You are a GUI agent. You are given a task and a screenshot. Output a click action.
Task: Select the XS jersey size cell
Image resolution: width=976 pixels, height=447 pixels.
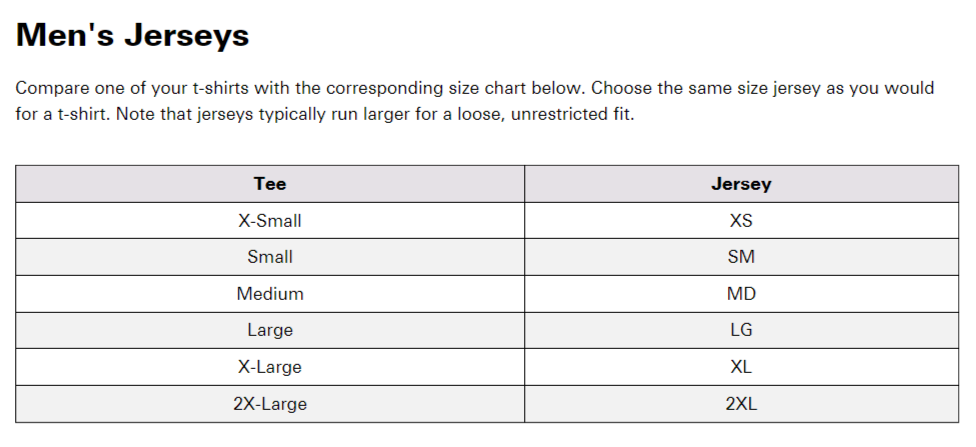tap(741, 221)
